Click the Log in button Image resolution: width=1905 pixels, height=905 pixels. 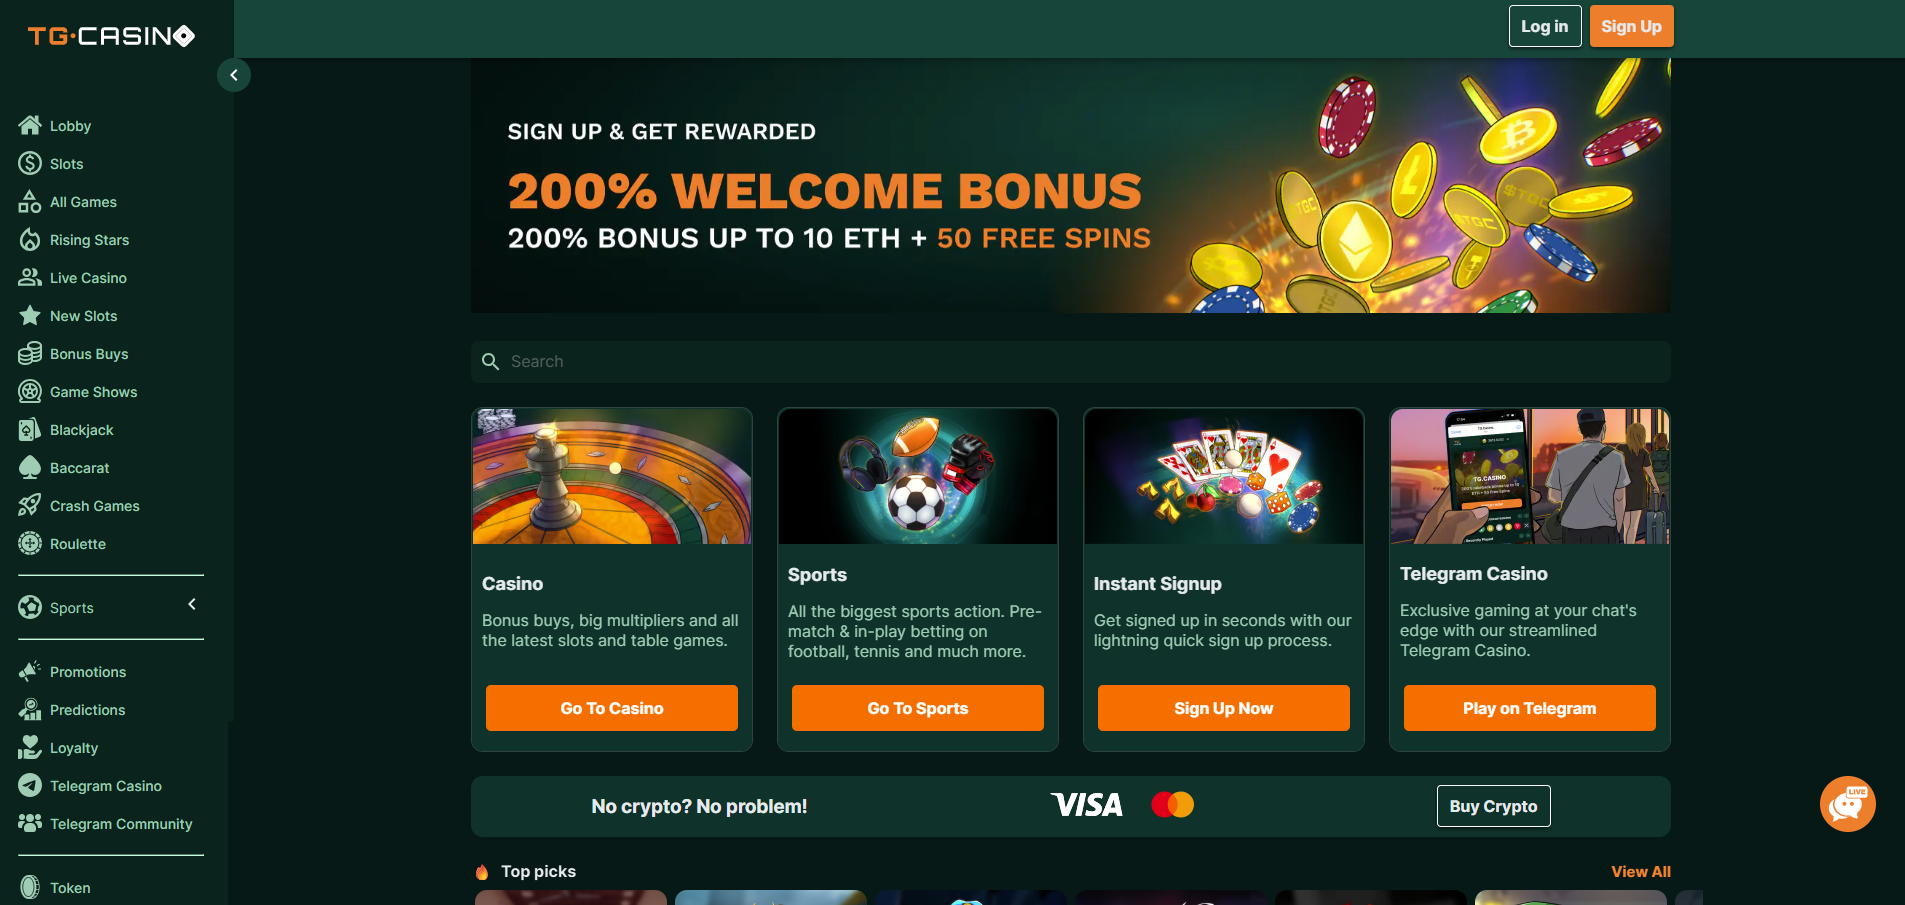click(x=1545, y=26)
